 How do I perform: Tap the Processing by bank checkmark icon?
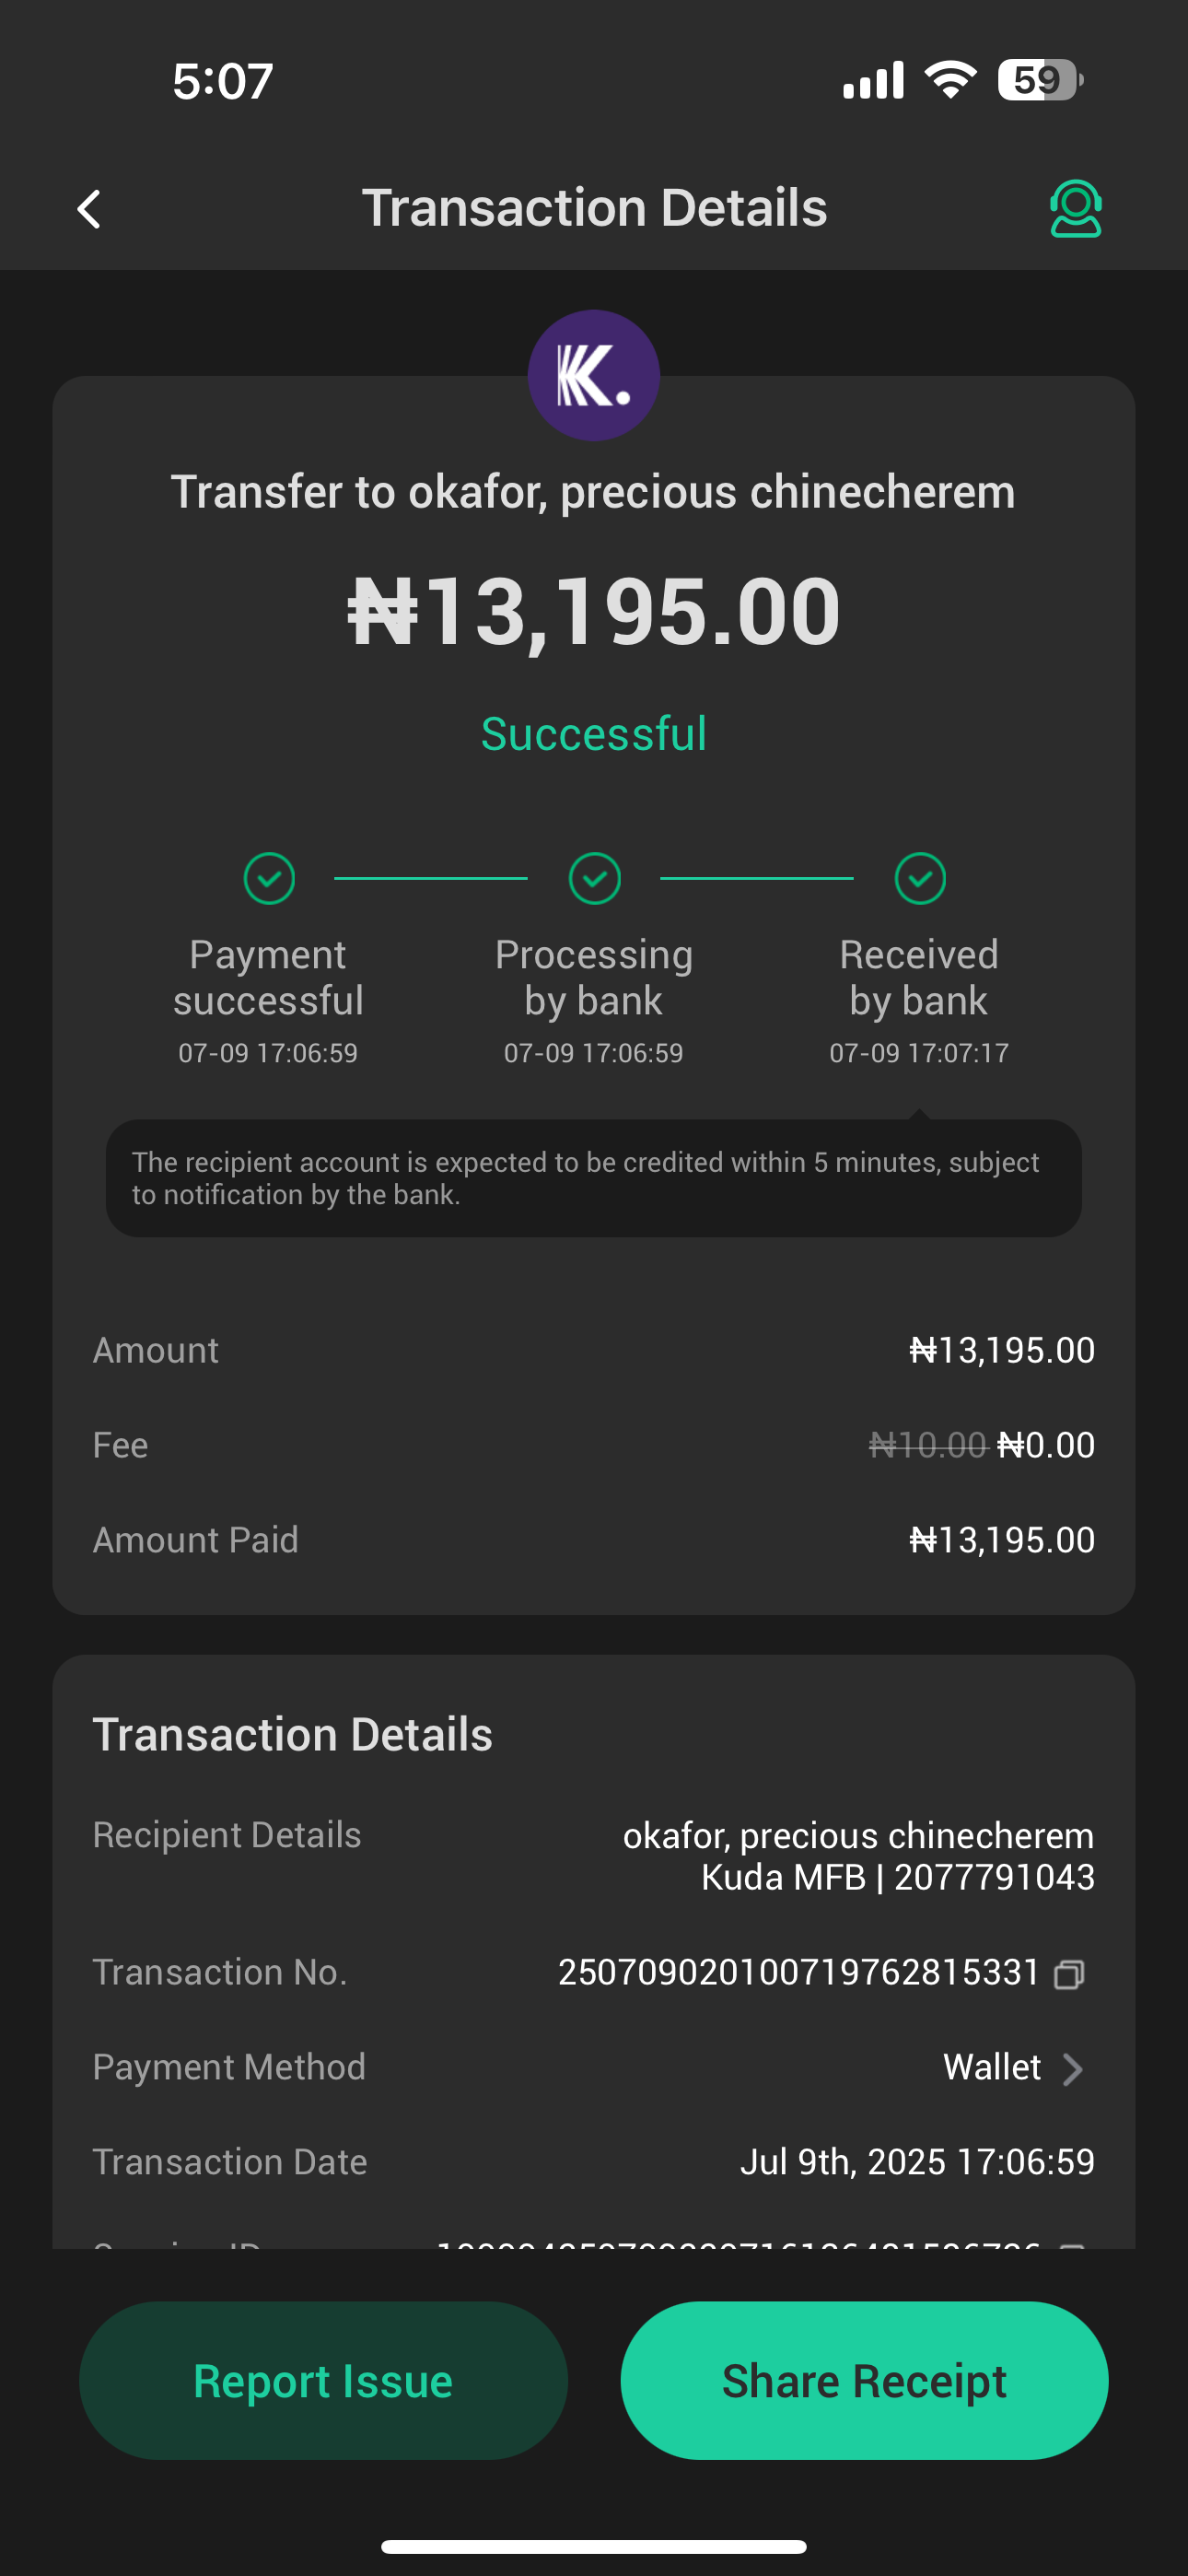click(x=594, y=878)
